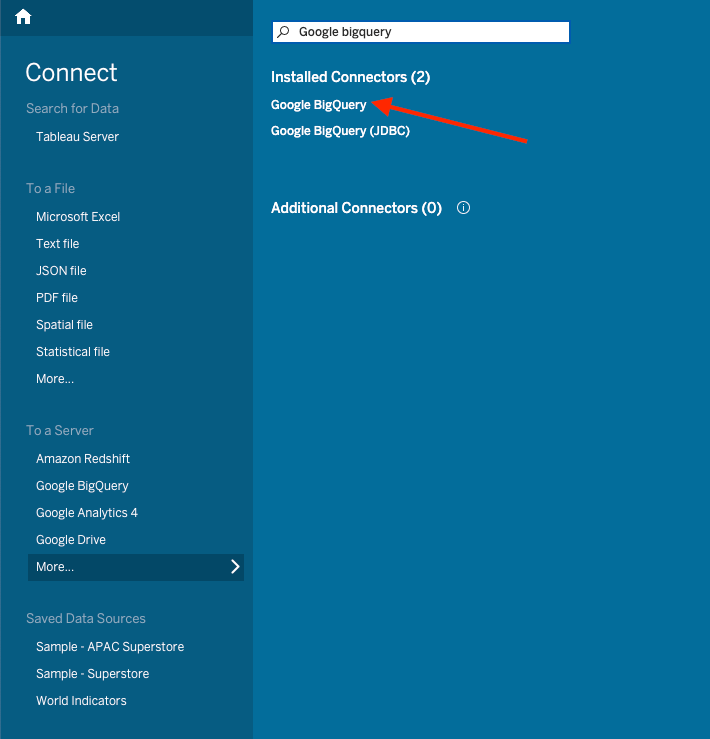Click the Connect pane title

click(x=71, y=73)
